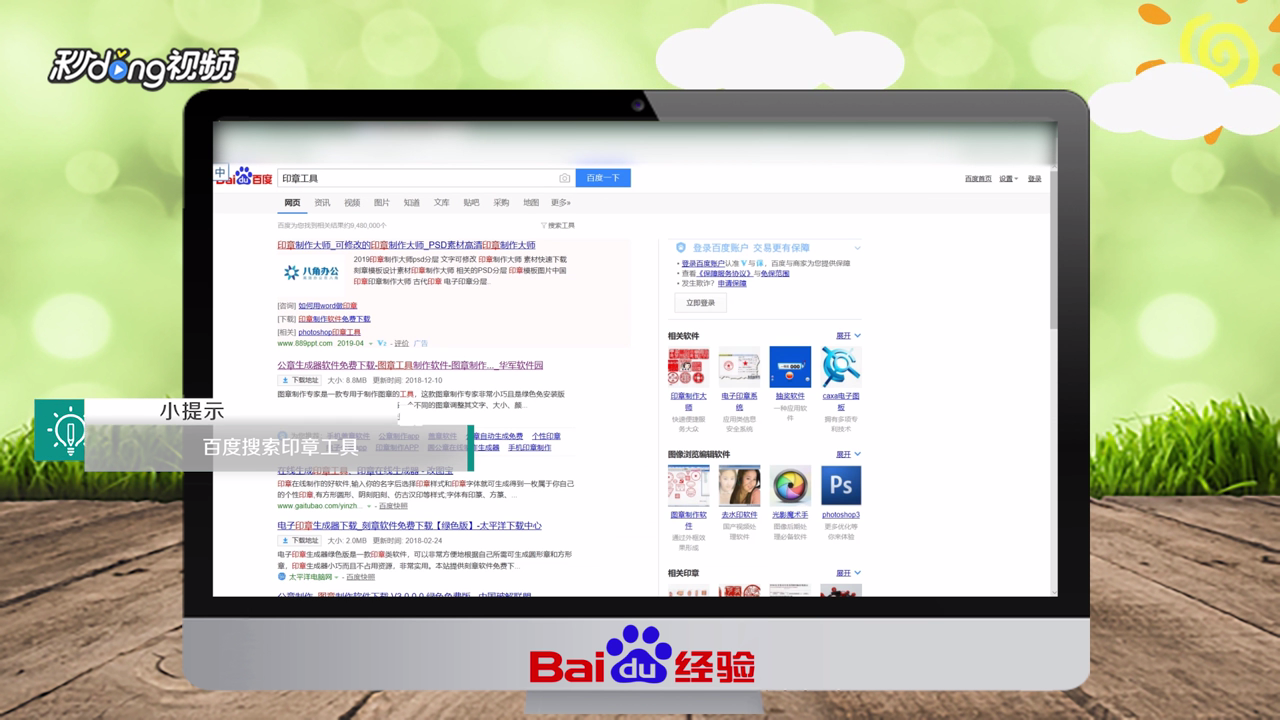
Task: Click the 去水印软件 portrait icon
Action: (739, 486)
